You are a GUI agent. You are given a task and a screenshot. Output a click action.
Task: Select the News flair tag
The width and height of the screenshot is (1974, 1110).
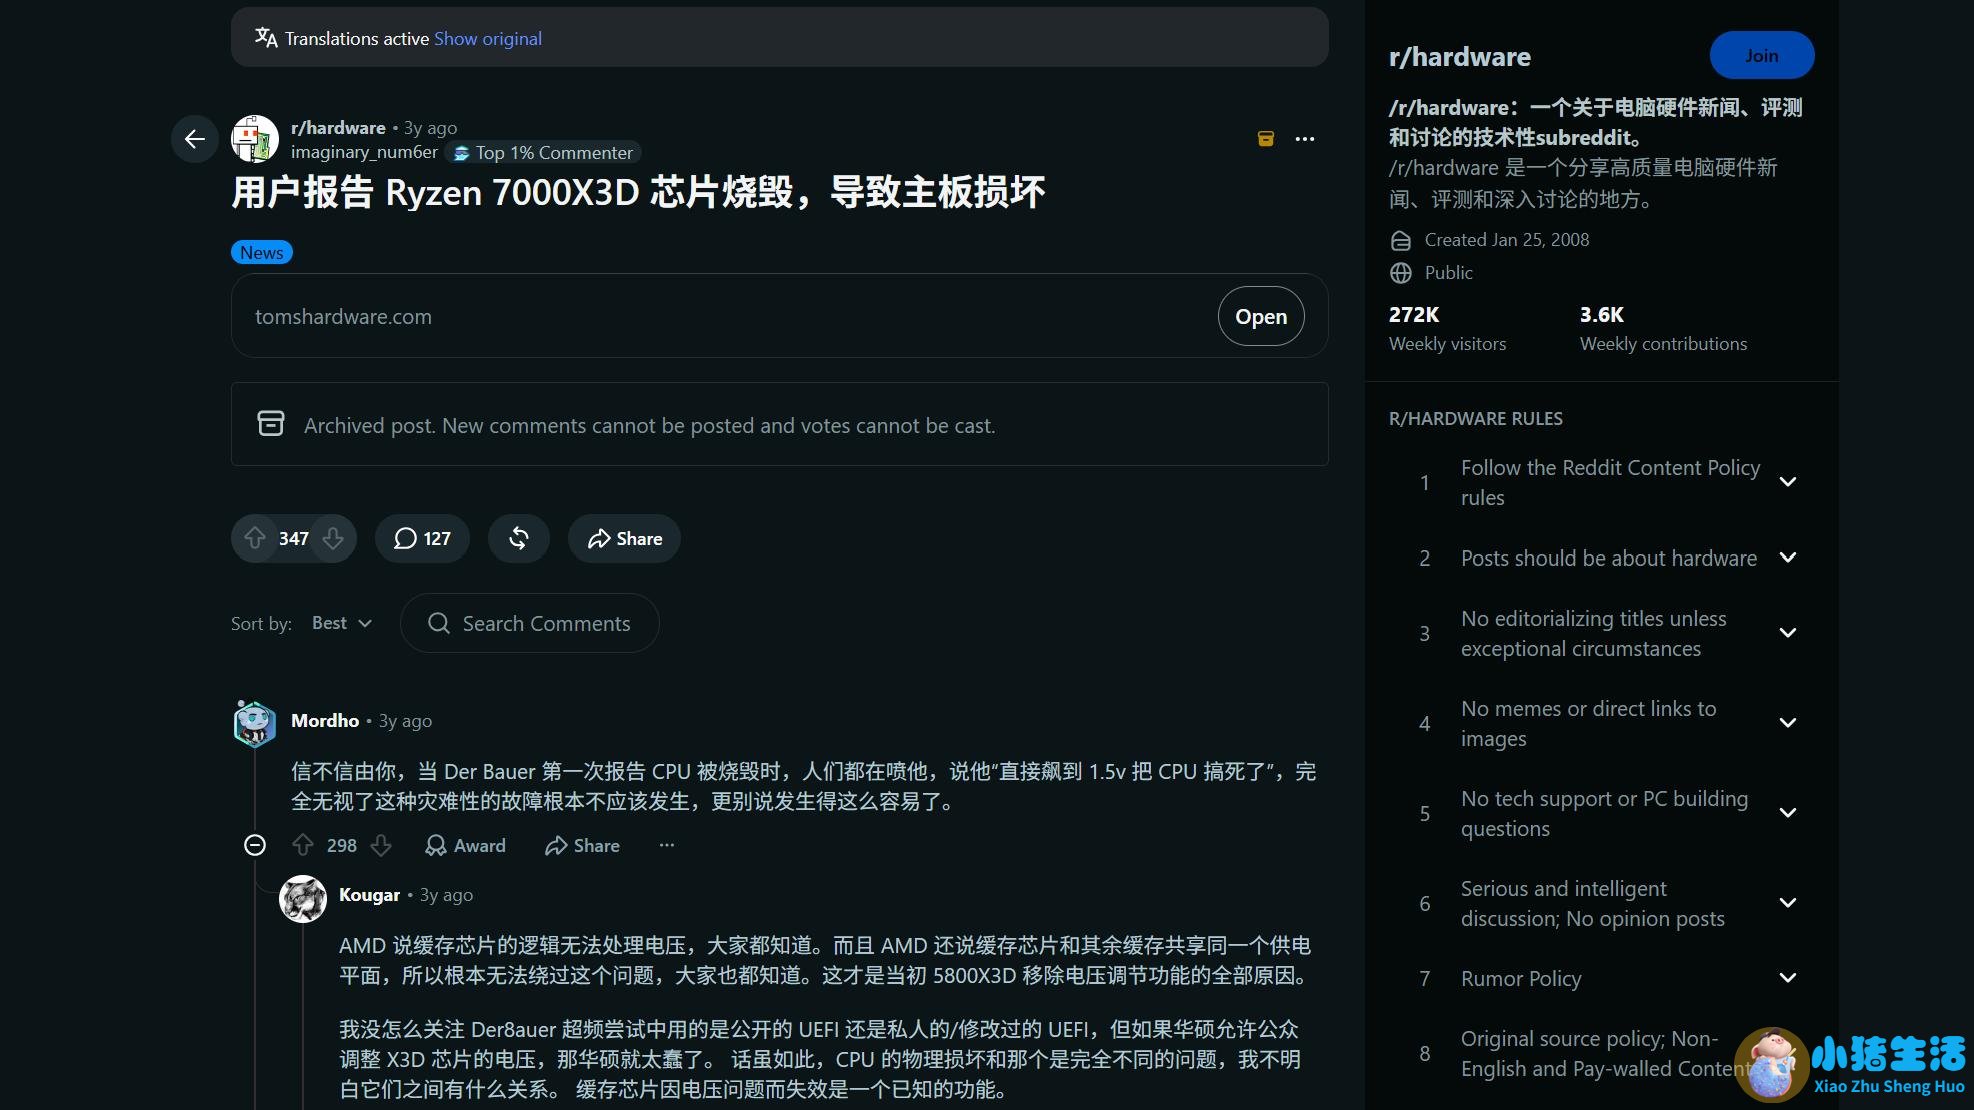coord(262,252)
